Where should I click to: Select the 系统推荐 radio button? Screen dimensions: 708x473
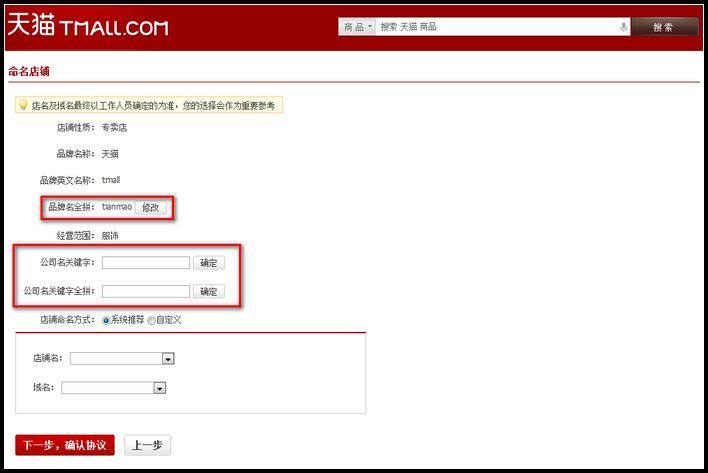pyautogui.click(x=106, y=320)
